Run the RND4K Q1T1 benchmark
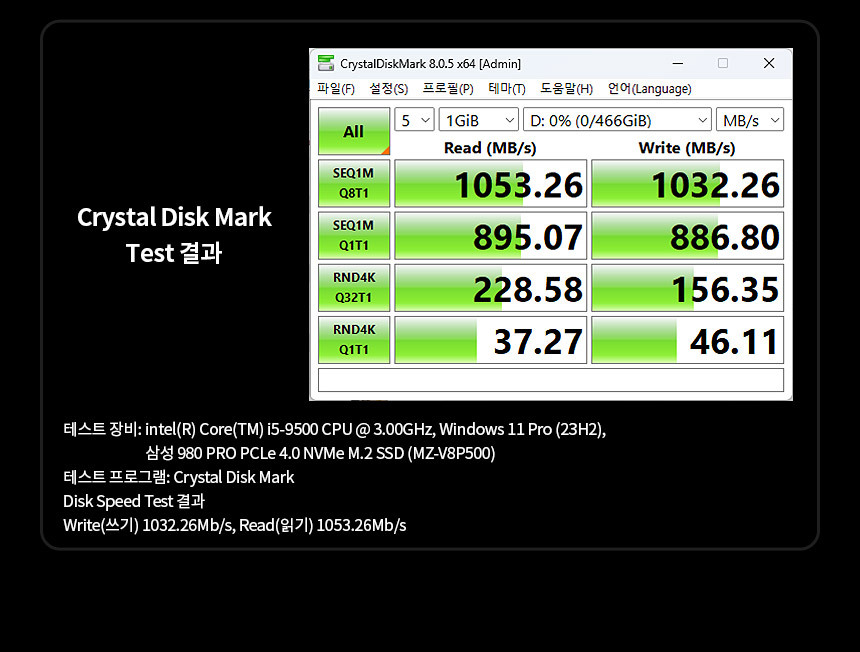The width and height of the screenshot is (860, 652). (354, 340)
